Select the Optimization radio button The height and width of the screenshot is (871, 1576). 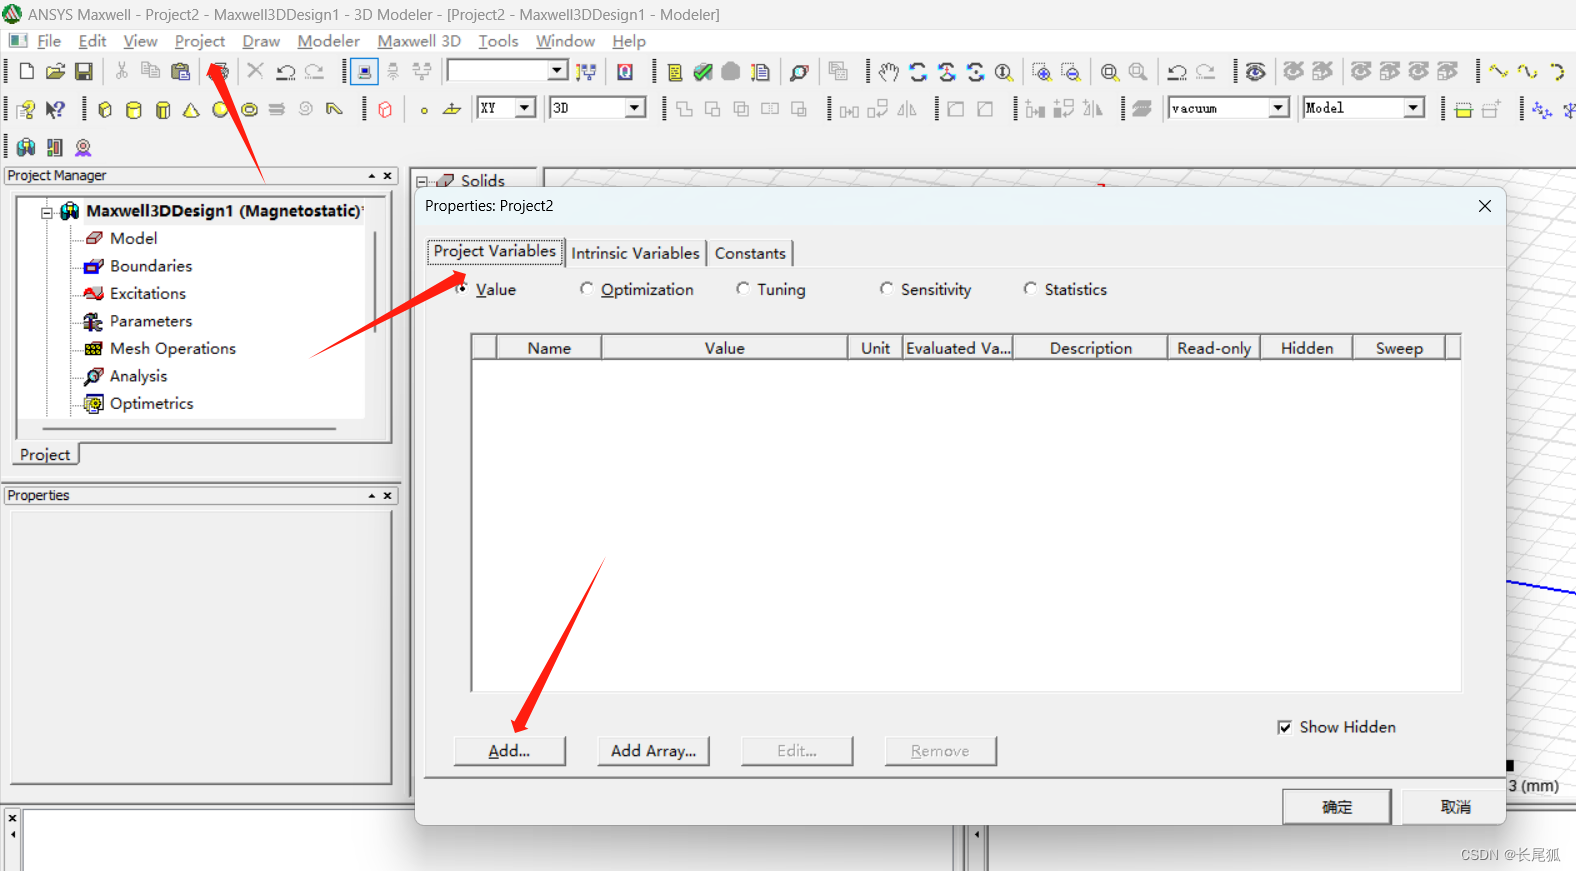click(587, 289)
